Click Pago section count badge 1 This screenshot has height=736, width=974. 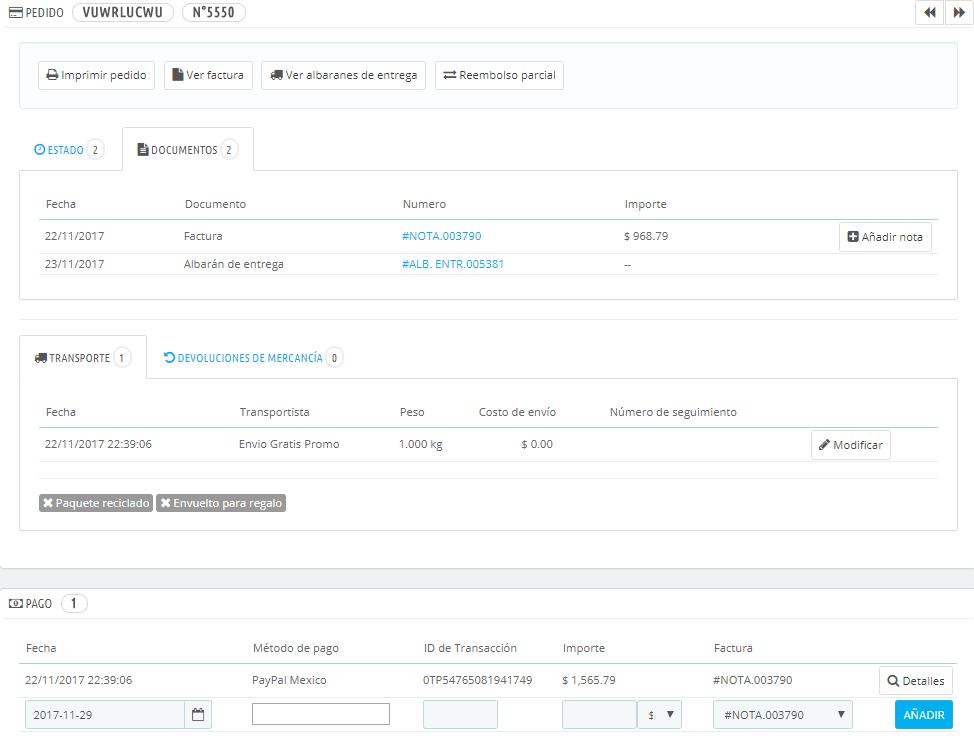click(x=74, y=603)
